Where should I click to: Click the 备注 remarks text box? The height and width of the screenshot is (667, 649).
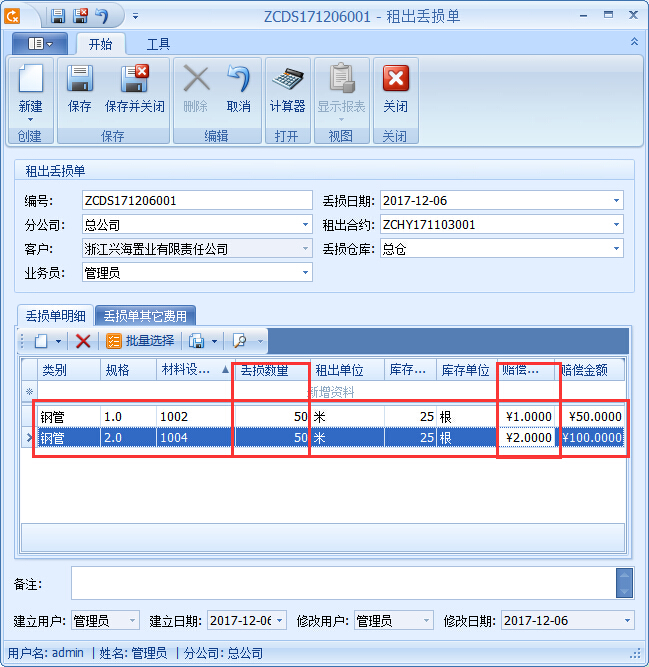tap(344, 583)
